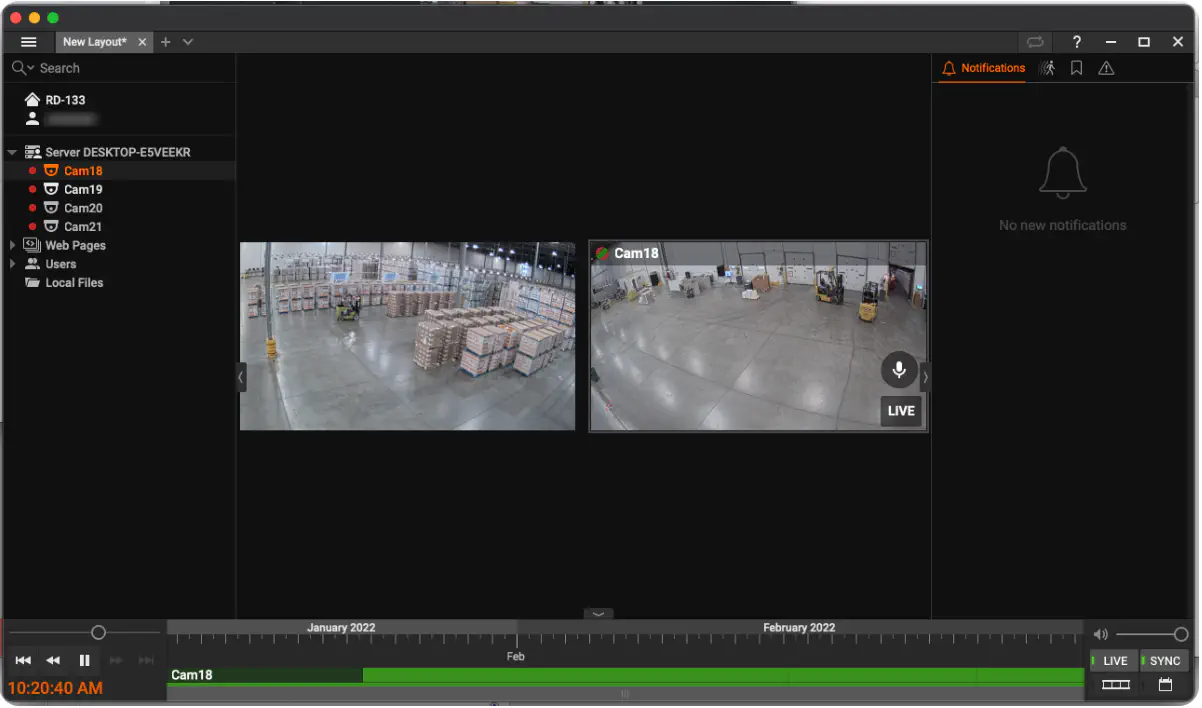
Task: Open the Motion detection panel tab
Action: (1046, 68)
